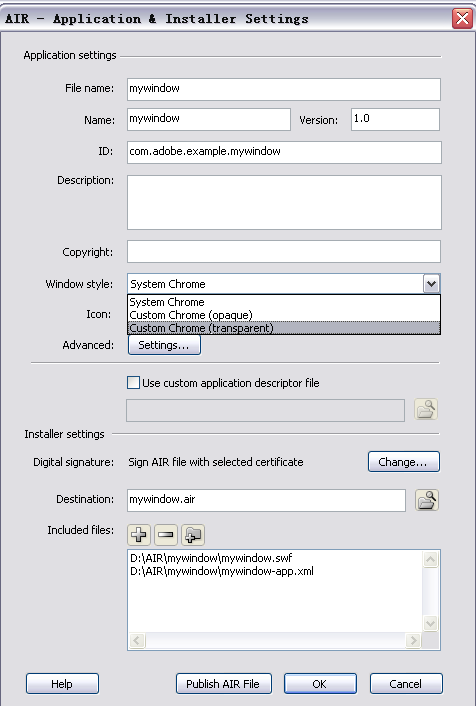
Task: Enable Use custom application descriptor file
Action: 133,383
